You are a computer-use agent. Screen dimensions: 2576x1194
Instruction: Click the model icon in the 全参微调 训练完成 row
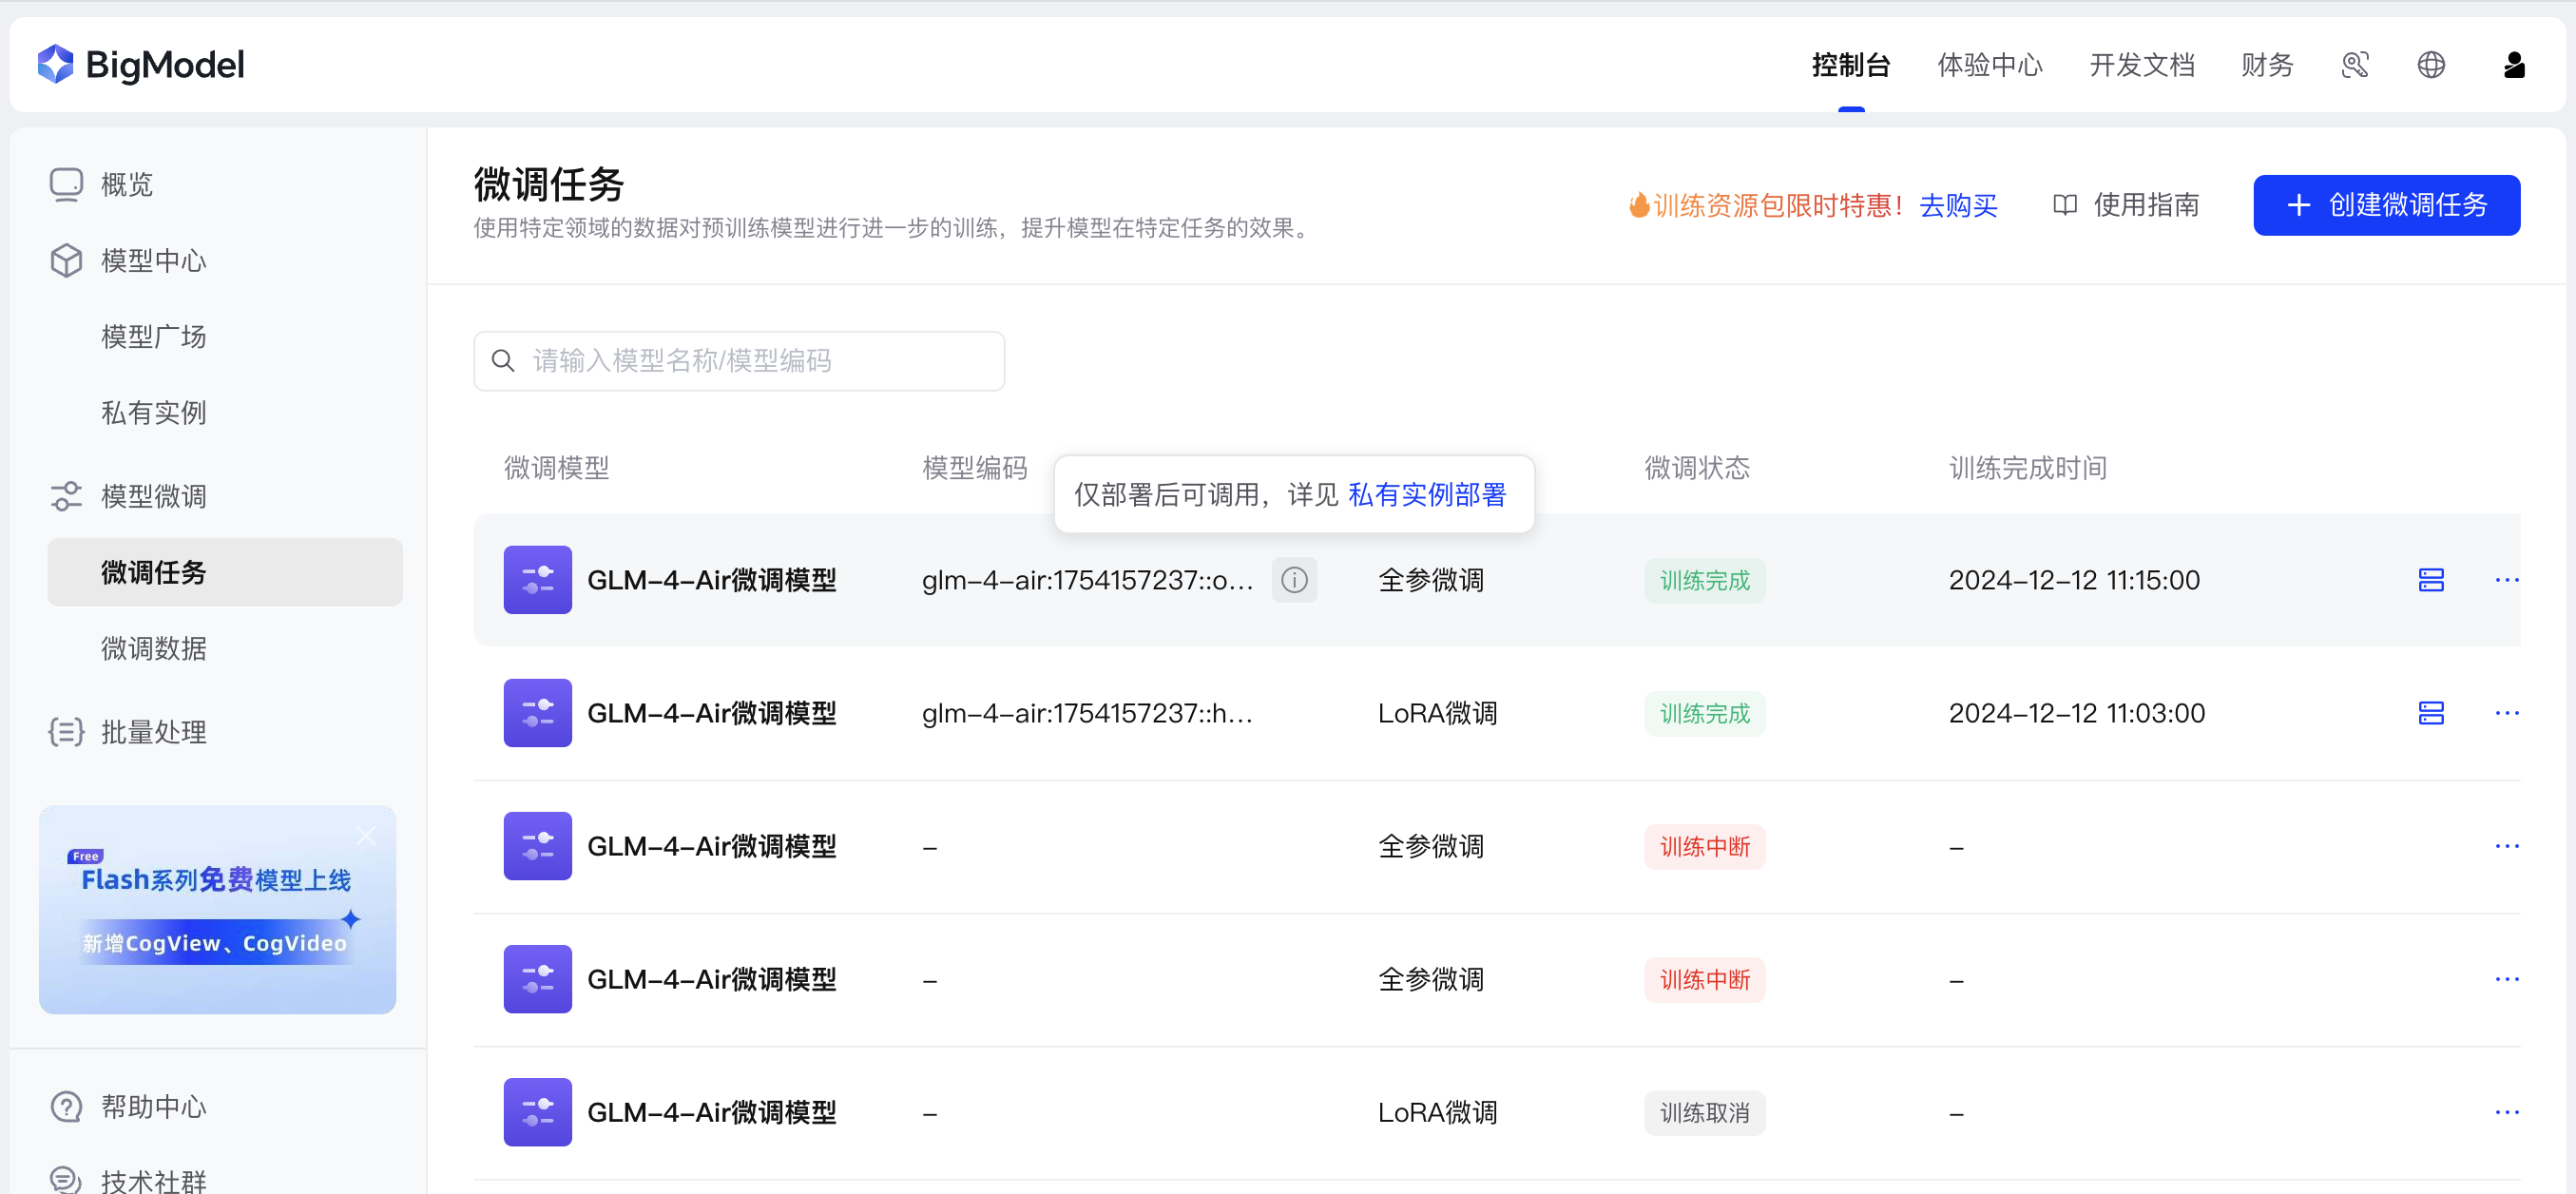(537, 580)
